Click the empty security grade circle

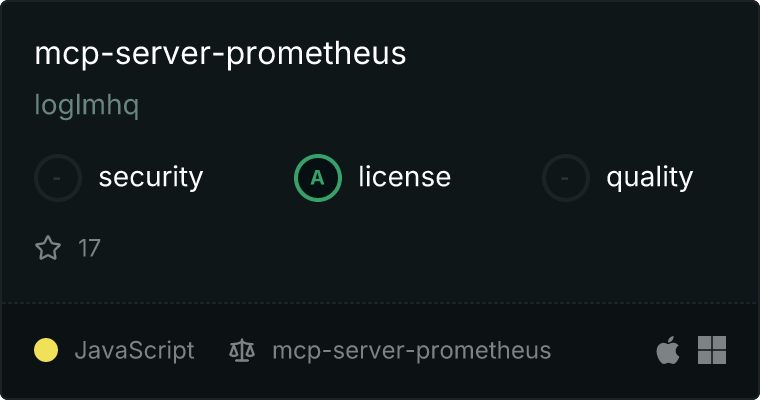point(58,178)
